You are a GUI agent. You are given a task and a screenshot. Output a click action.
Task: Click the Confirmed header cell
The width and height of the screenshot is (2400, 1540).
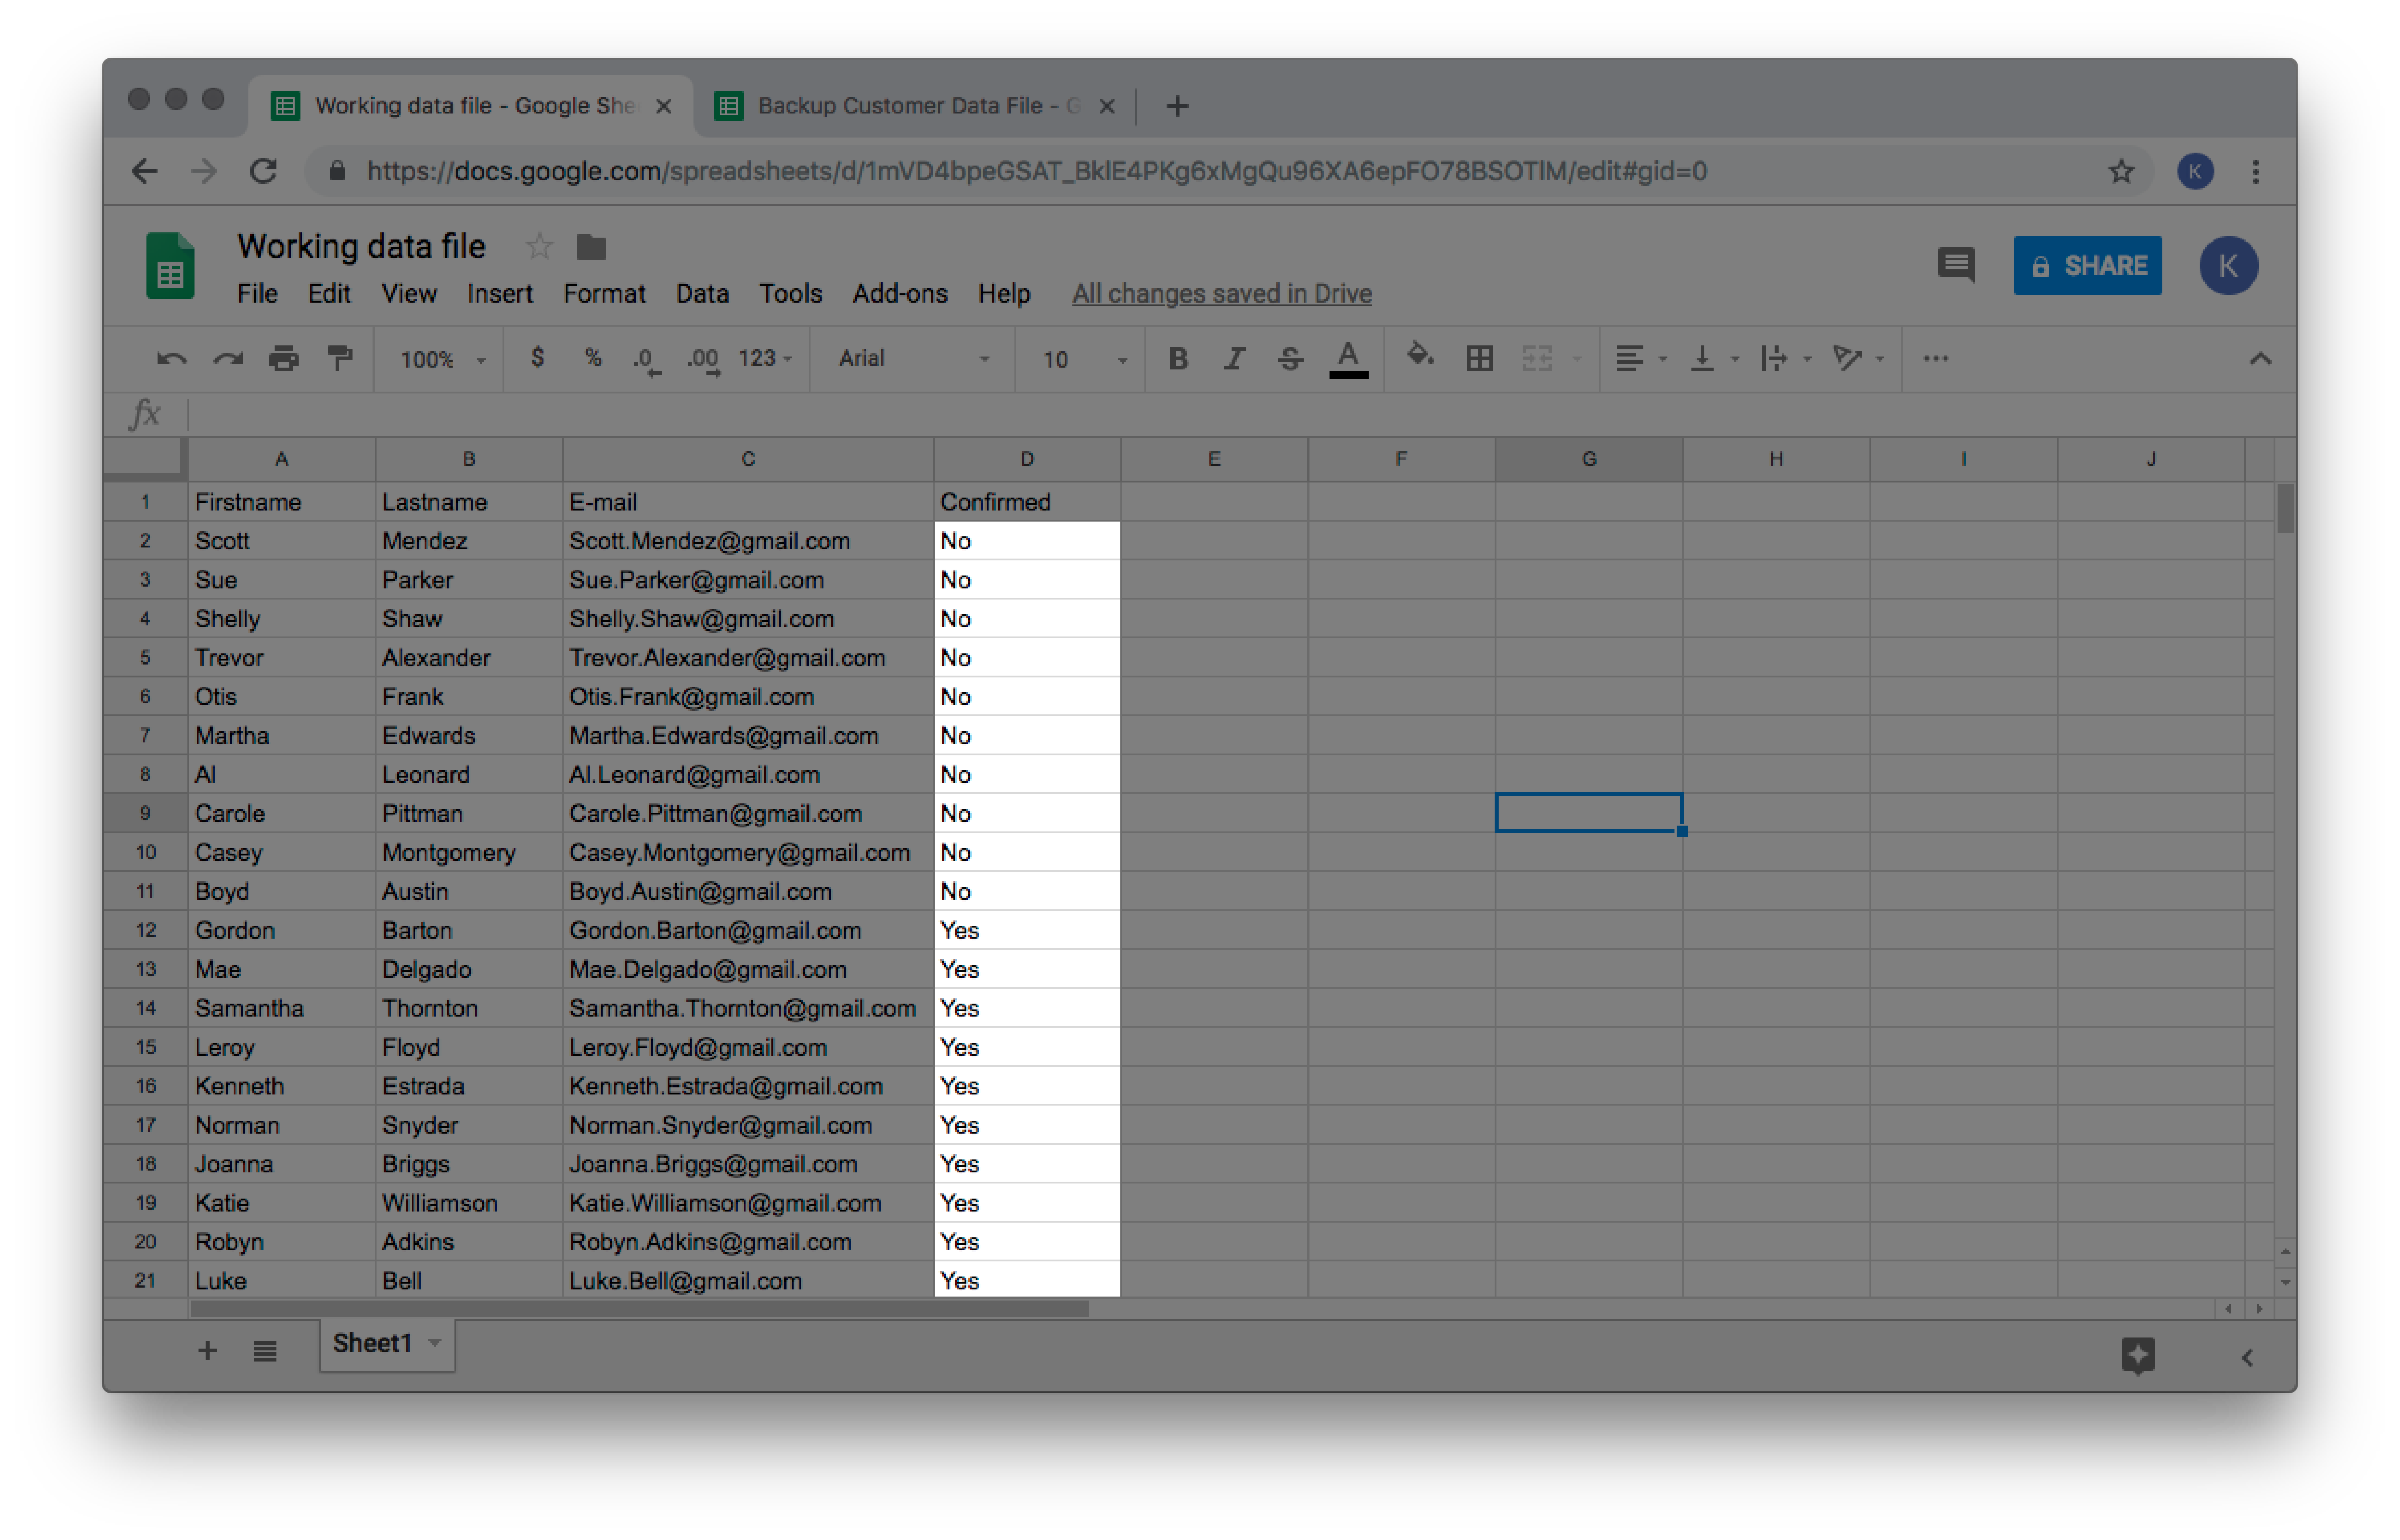click(x=1027, y=502)
